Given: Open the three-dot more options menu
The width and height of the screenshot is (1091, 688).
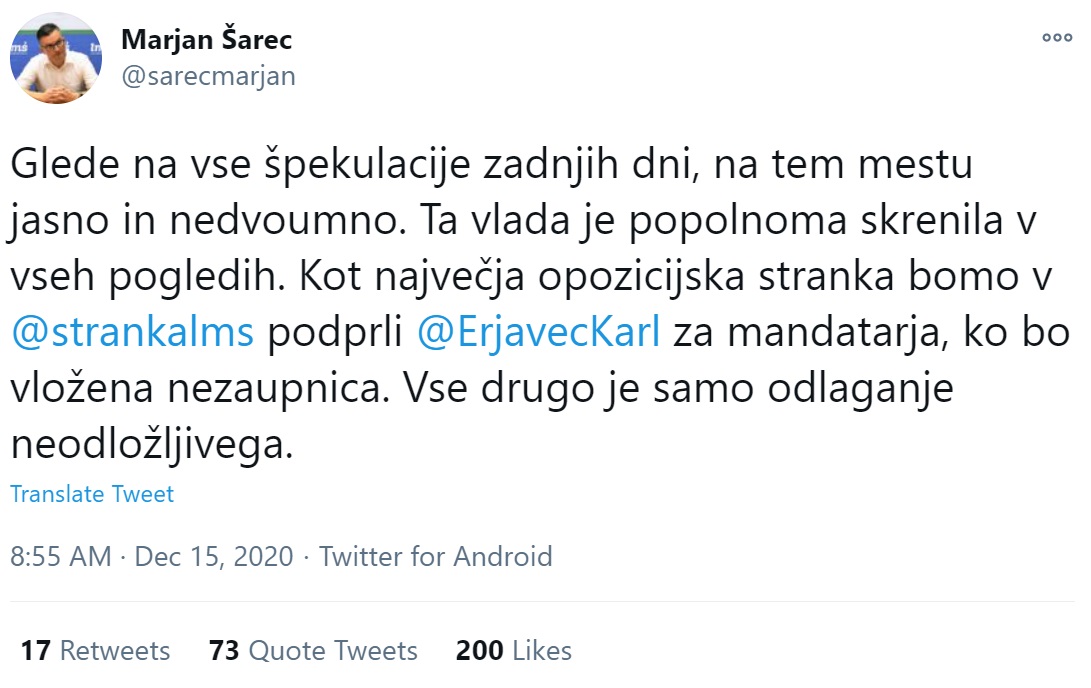Looking at the screenshot, I should pos(1056,37).
